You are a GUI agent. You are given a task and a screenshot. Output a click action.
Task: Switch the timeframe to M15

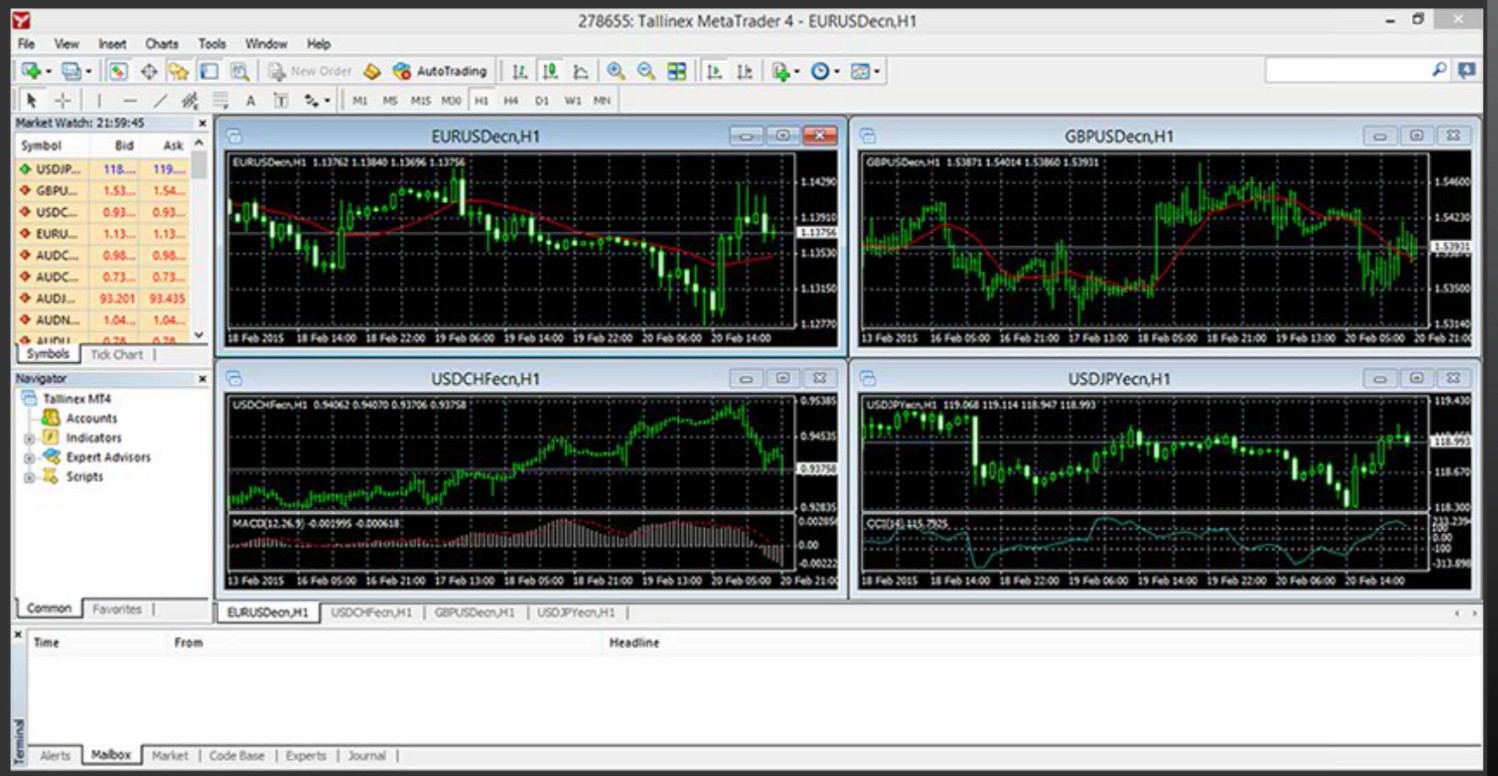pyautogui.click(x=421, y=100)
